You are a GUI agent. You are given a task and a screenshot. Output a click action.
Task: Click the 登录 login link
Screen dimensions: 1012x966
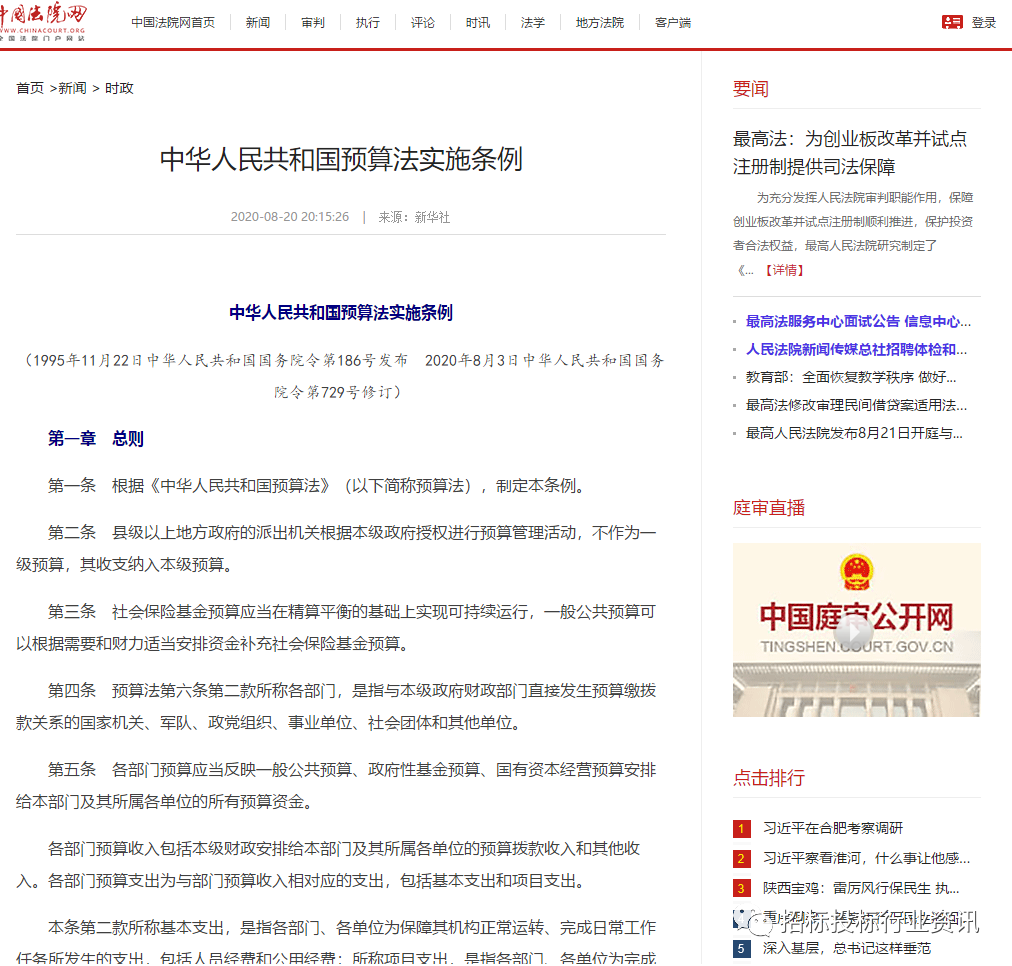(x=984, y=22)
